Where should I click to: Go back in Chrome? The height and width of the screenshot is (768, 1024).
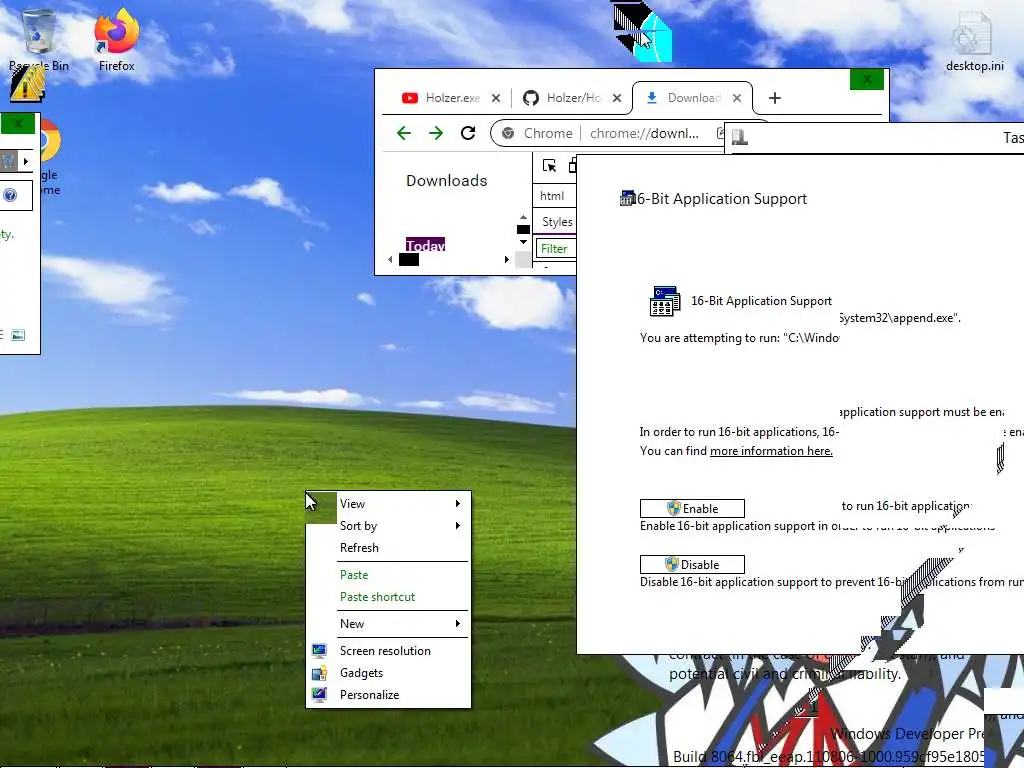coord(404,133)
